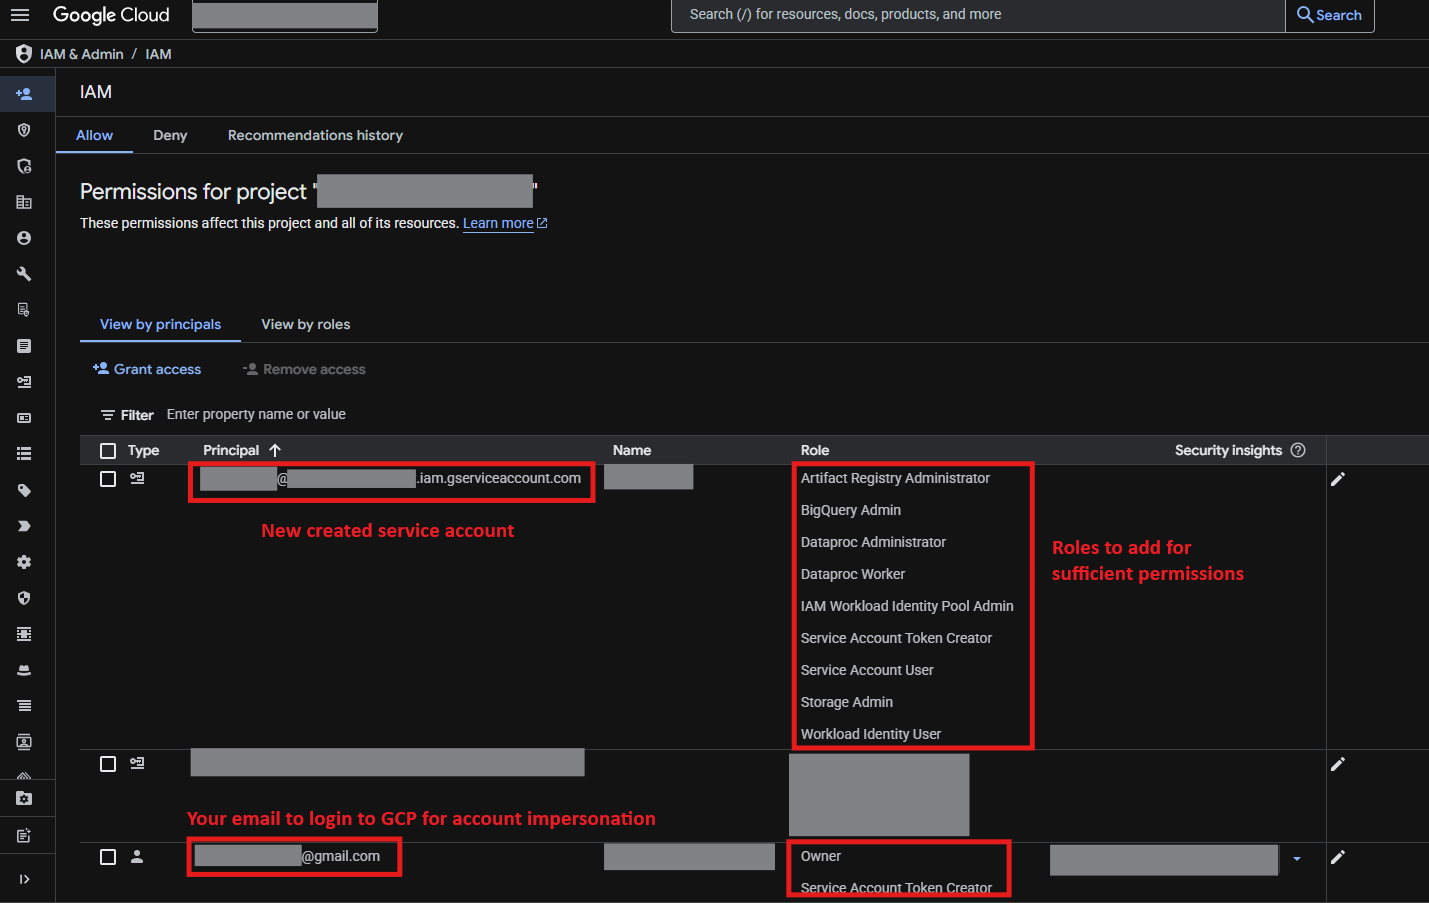Click the IAM breadcrumb link
The image size is (1429, 903).
[158, 54]
